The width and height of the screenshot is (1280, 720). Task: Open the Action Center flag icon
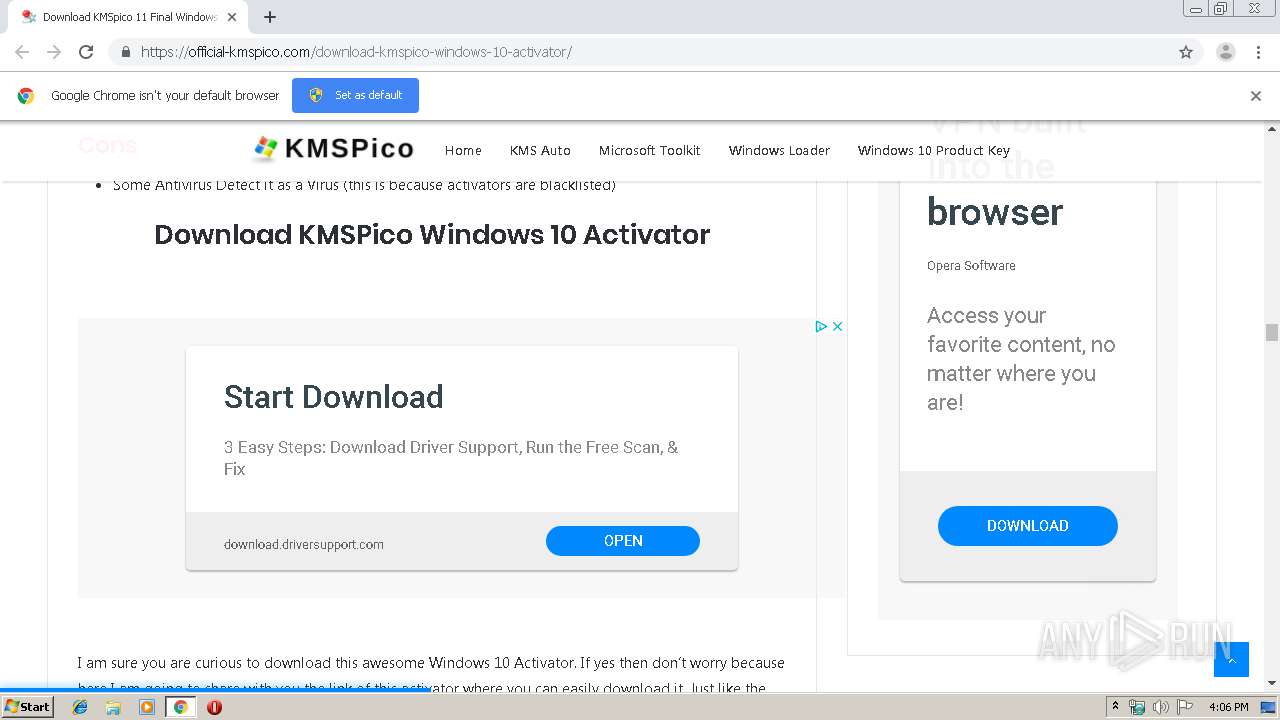(x=1185, y=707)
